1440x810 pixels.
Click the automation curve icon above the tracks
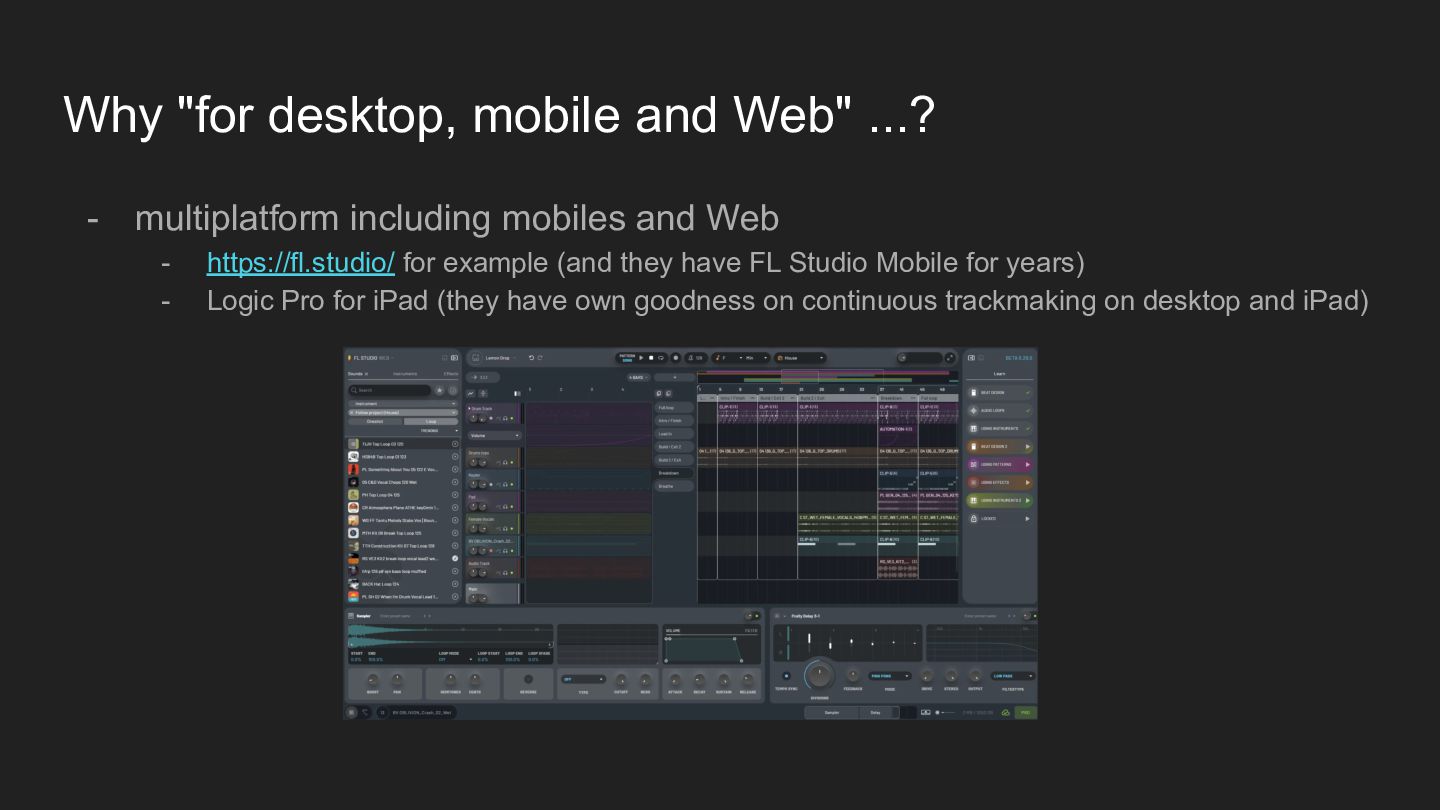[x=471, y=393]
